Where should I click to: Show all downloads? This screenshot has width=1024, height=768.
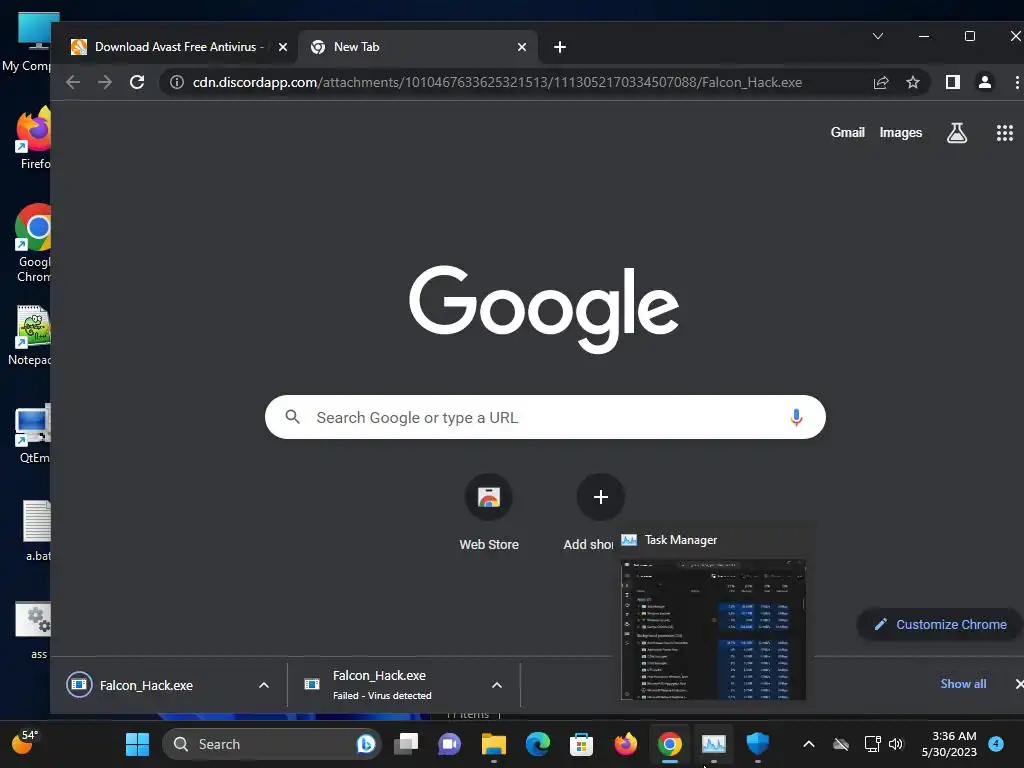coord(963,684)
